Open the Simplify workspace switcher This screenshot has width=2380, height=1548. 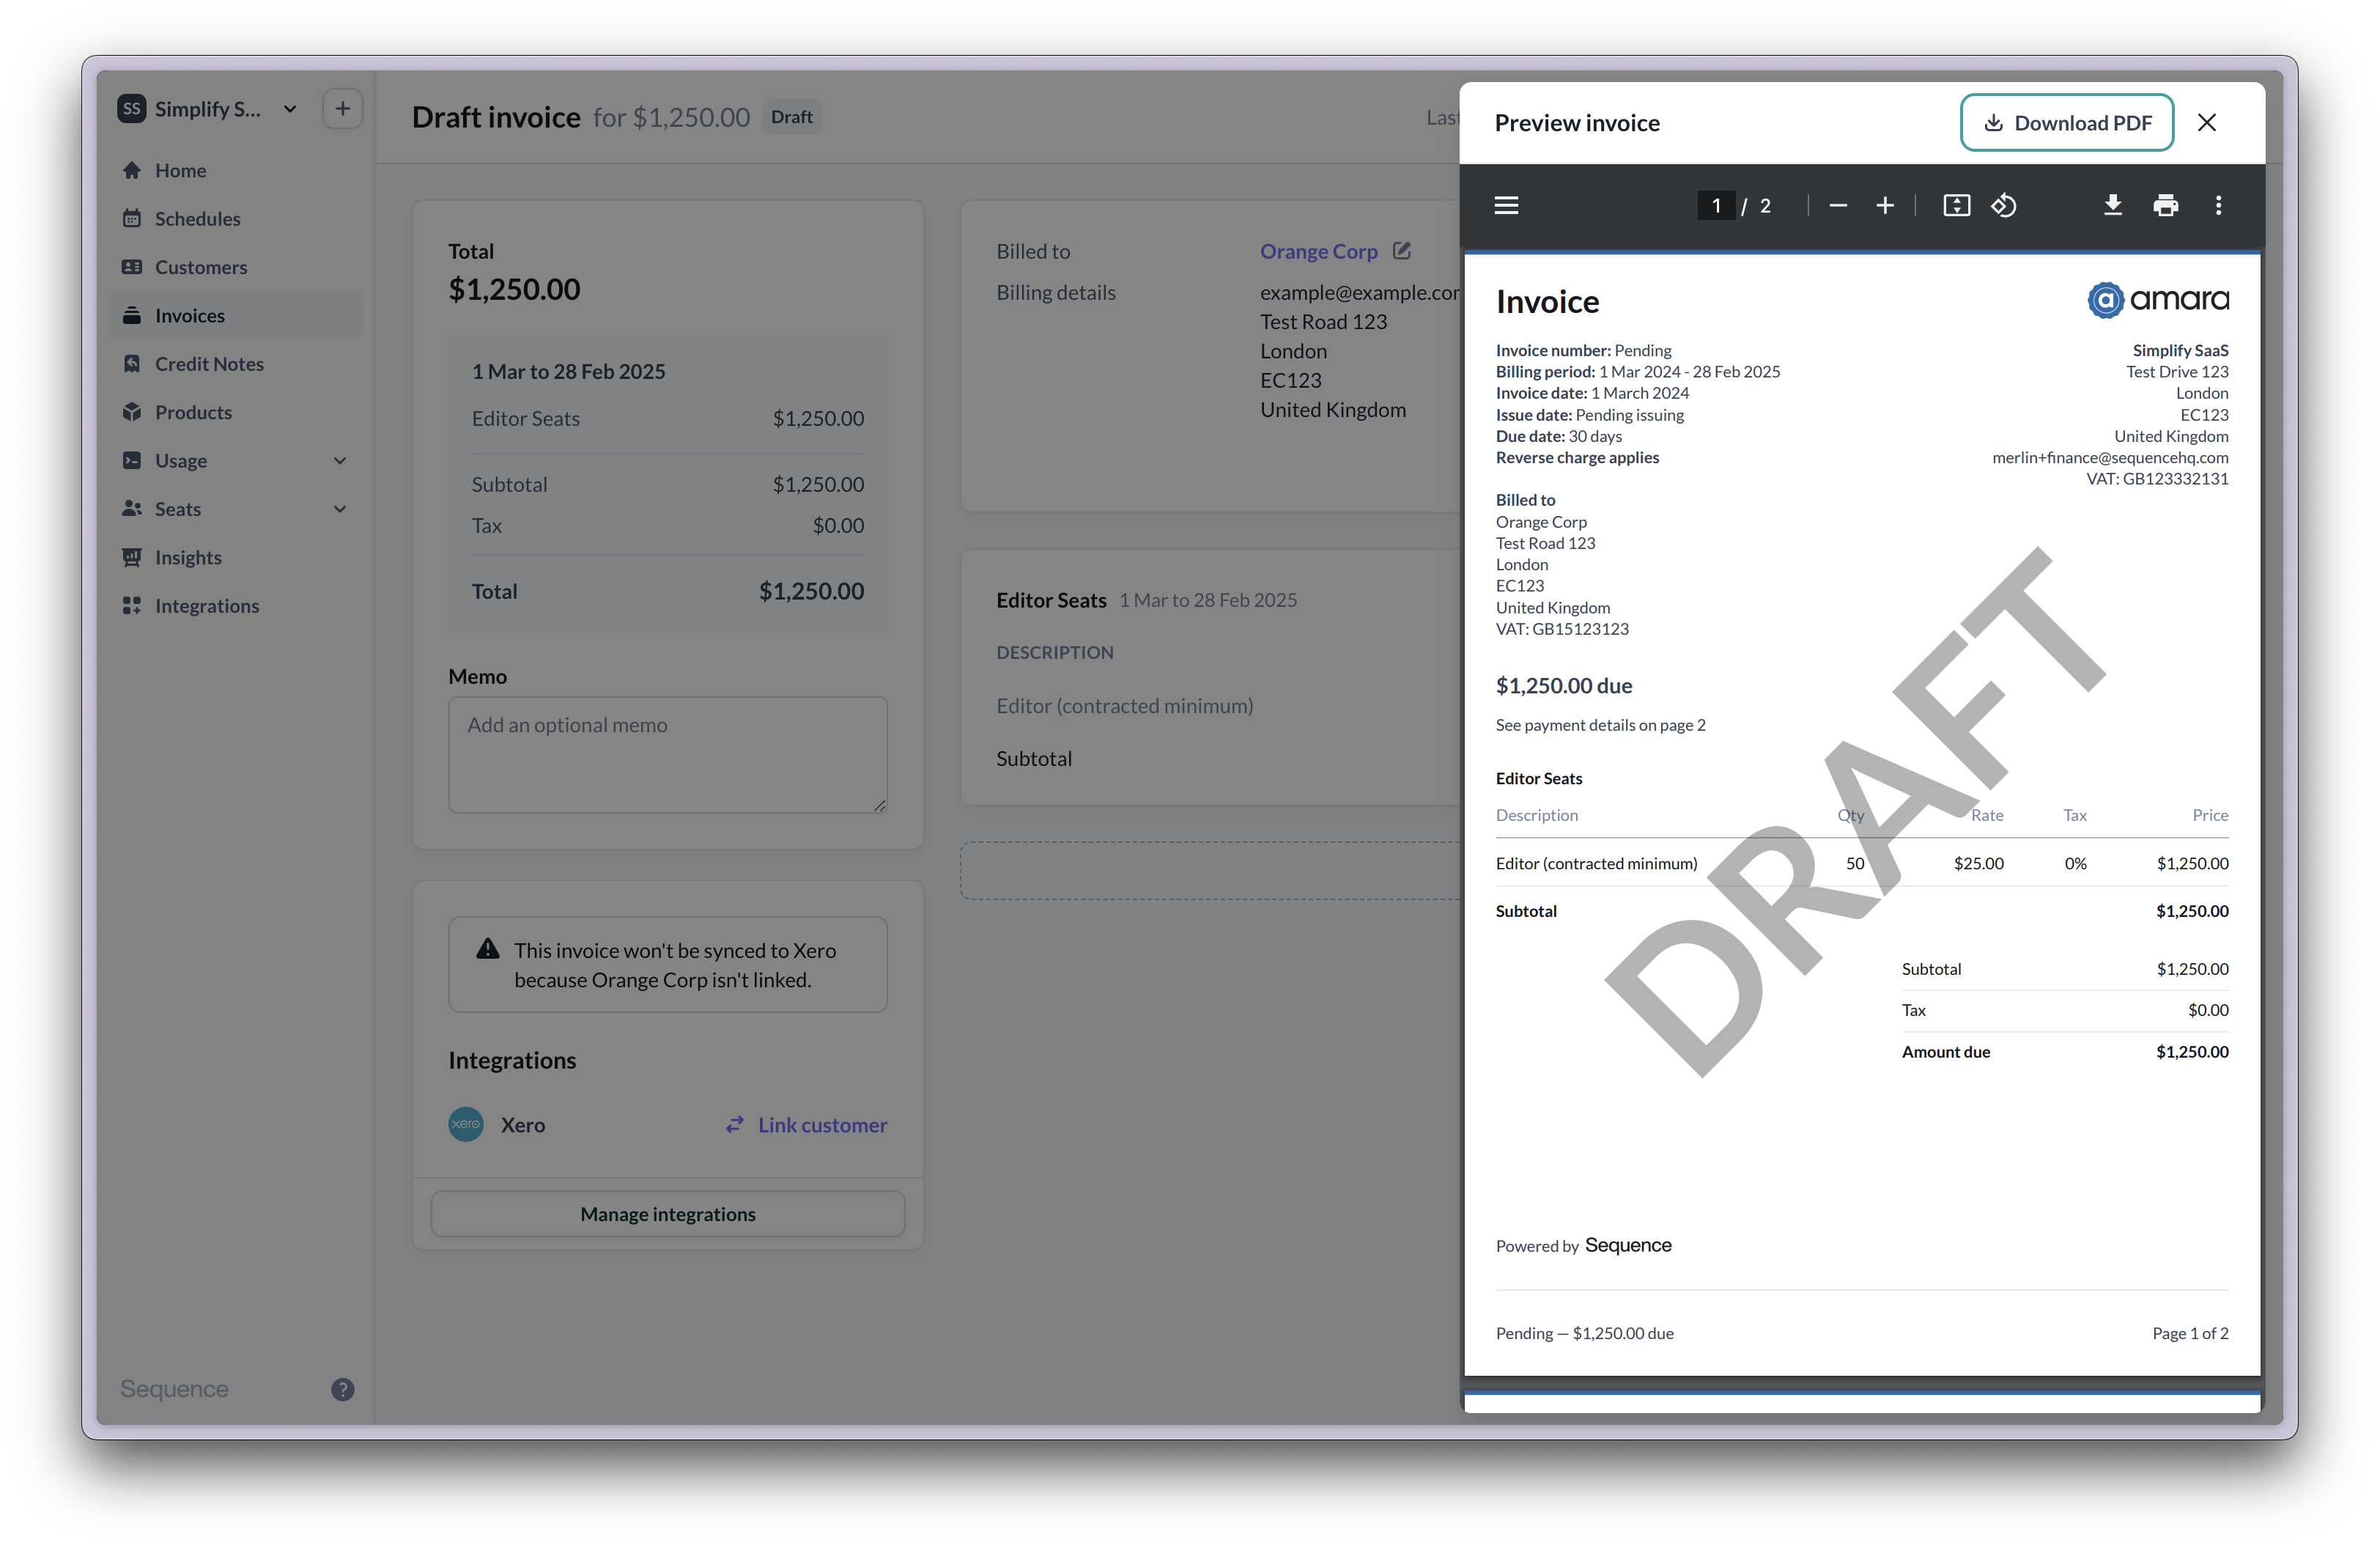coord(290,109)
